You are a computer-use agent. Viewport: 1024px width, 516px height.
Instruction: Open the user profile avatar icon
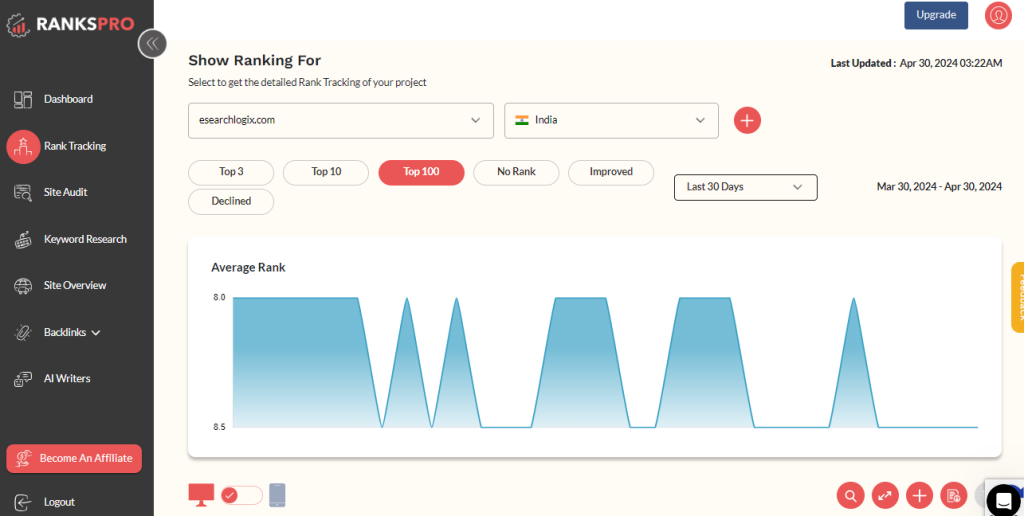(x=998, y=16)
